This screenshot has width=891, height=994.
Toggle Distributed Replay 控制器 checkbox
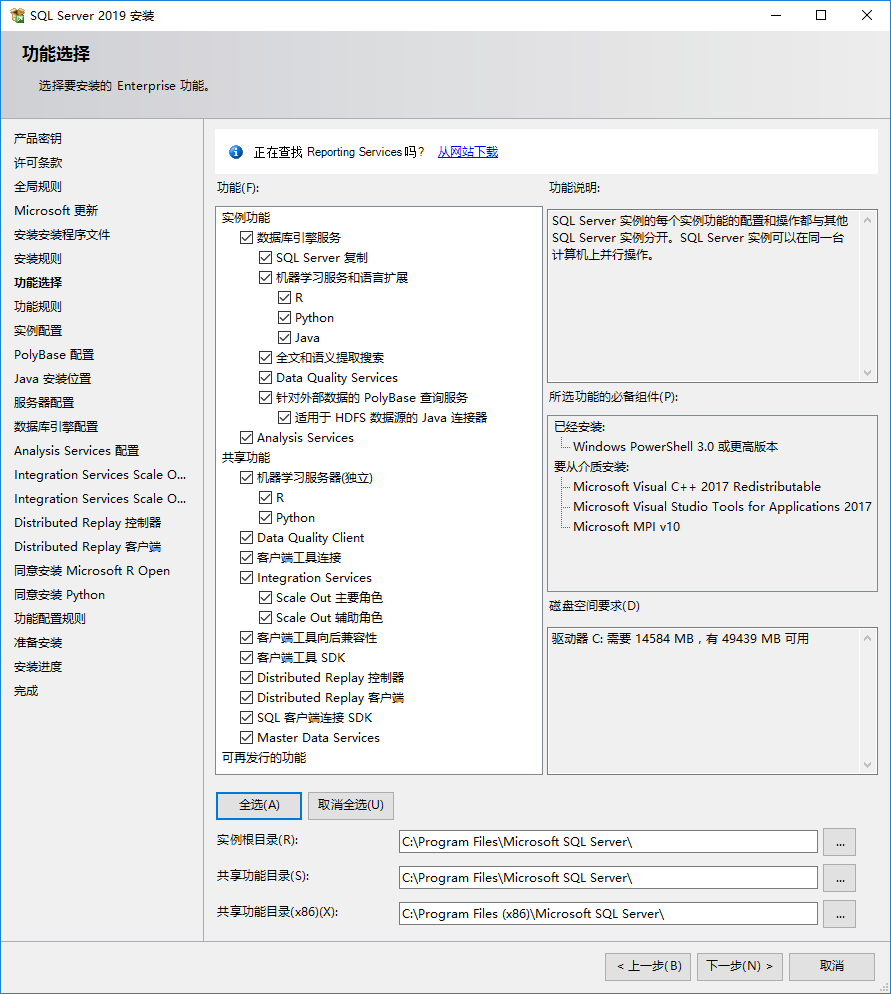247,678
